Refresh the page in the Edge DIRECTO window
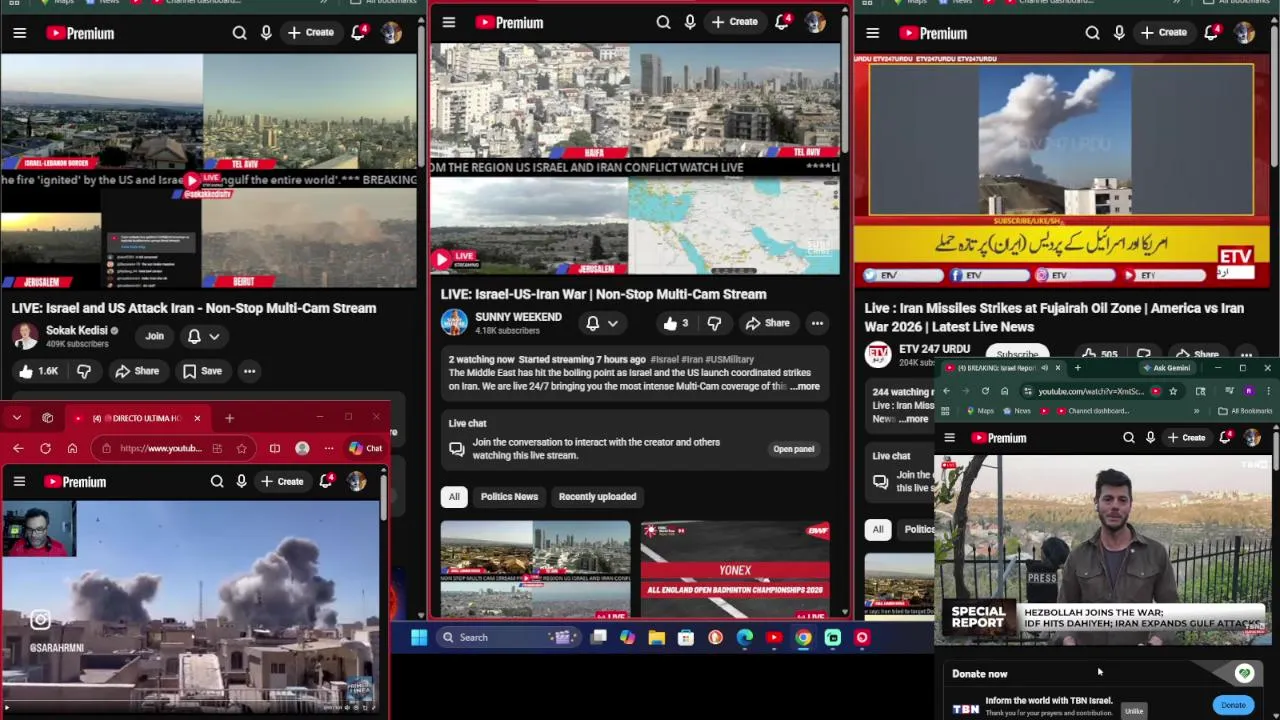The height and width of the screenshot is (720, 1280). [45, 448]
